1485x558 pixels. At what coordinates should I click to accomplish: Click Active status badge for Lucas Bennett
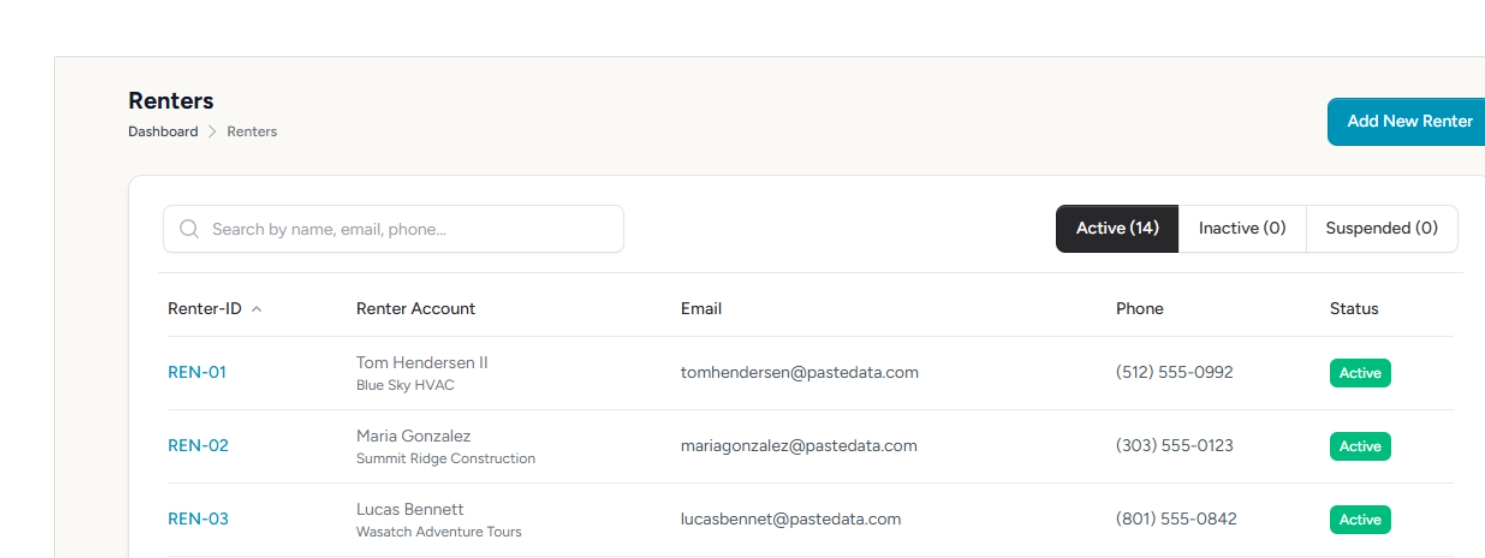(1359, 519)
